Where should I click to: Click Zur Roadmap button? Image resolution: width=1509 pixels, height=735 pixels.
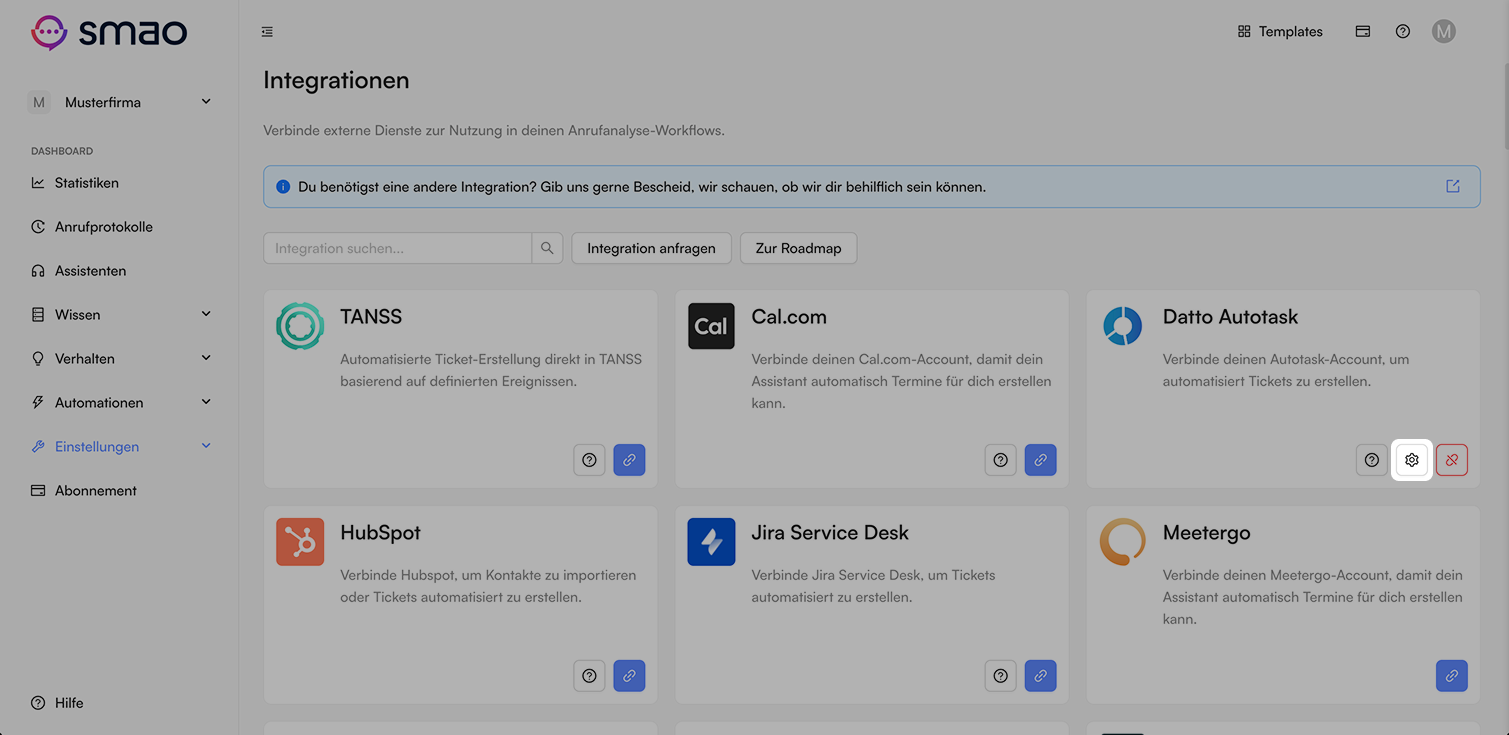pyautogui.click(x=798, y=248)
